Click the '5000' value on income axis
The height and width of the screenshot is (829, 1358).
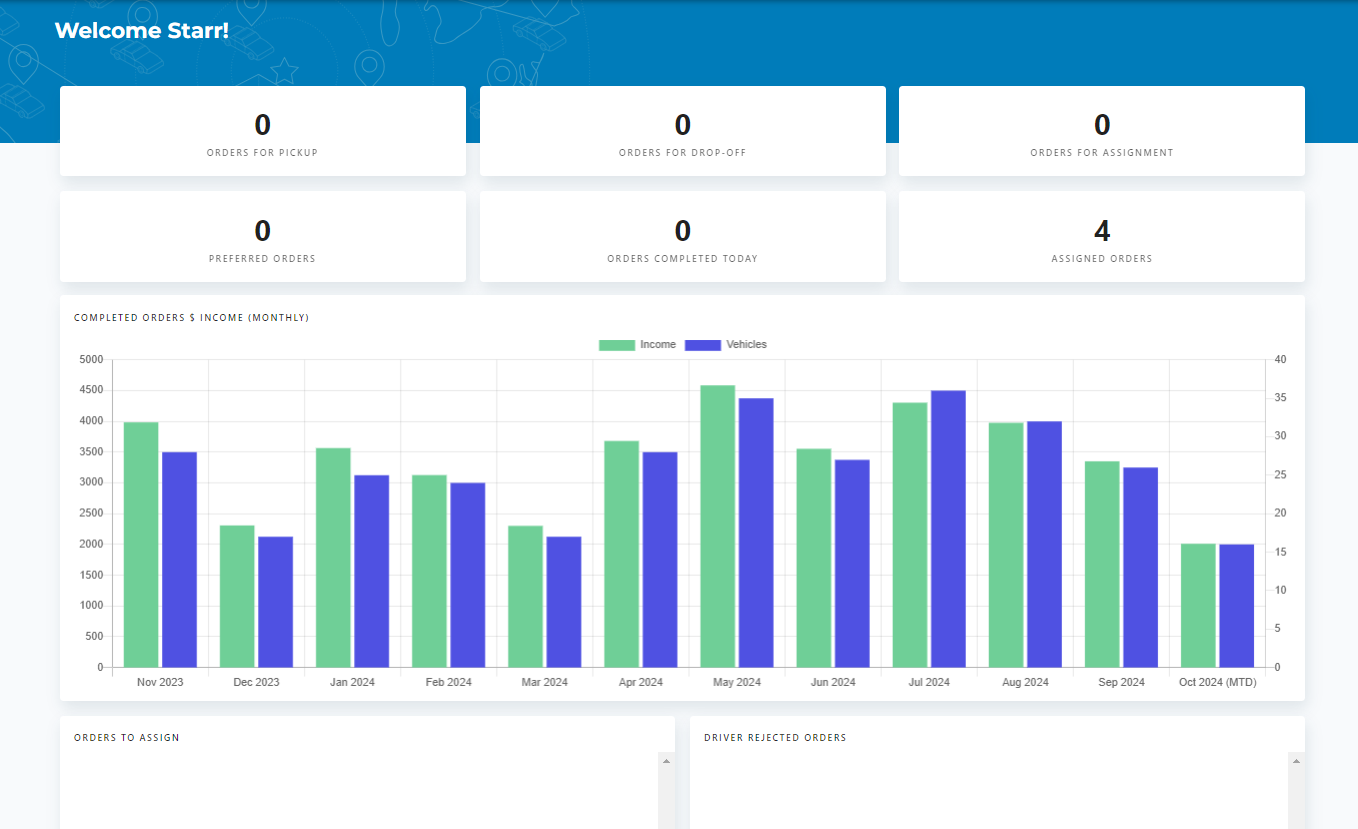pyautogui.click(x=91, y=359)
